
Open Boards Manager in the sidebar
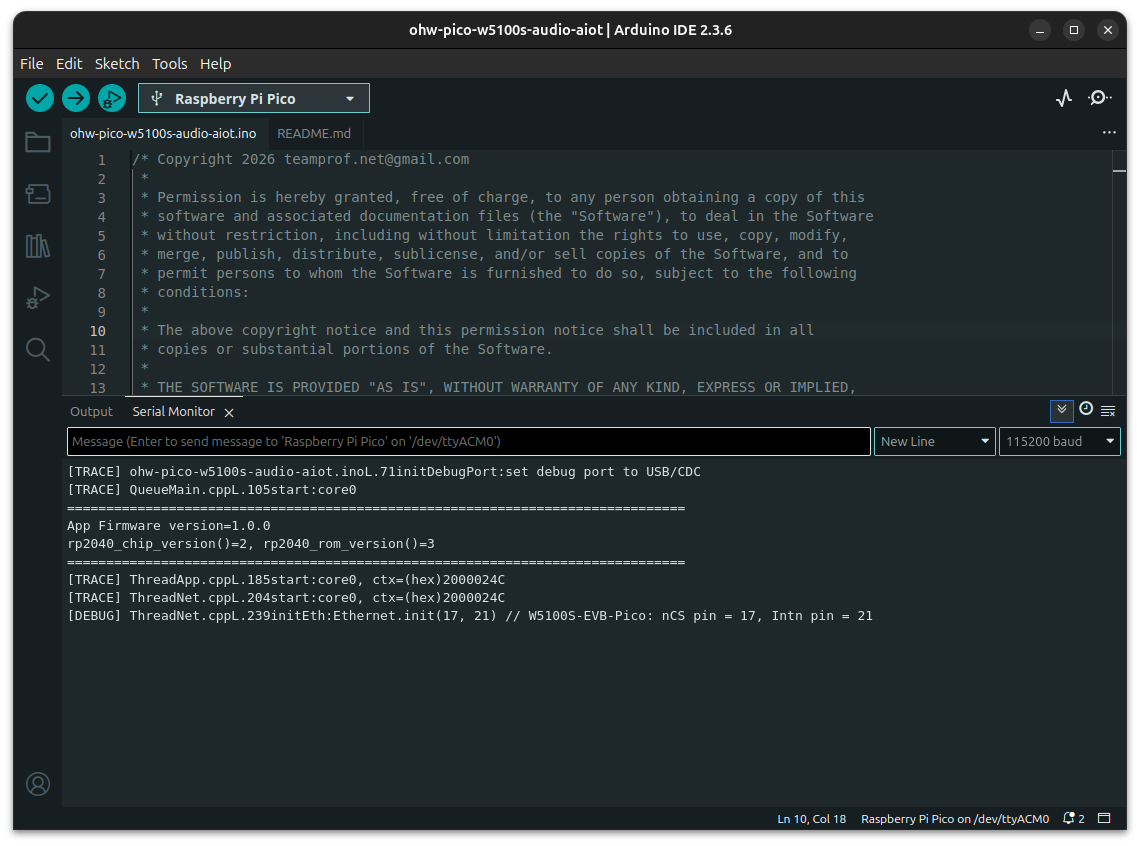[x=38, y=194]
